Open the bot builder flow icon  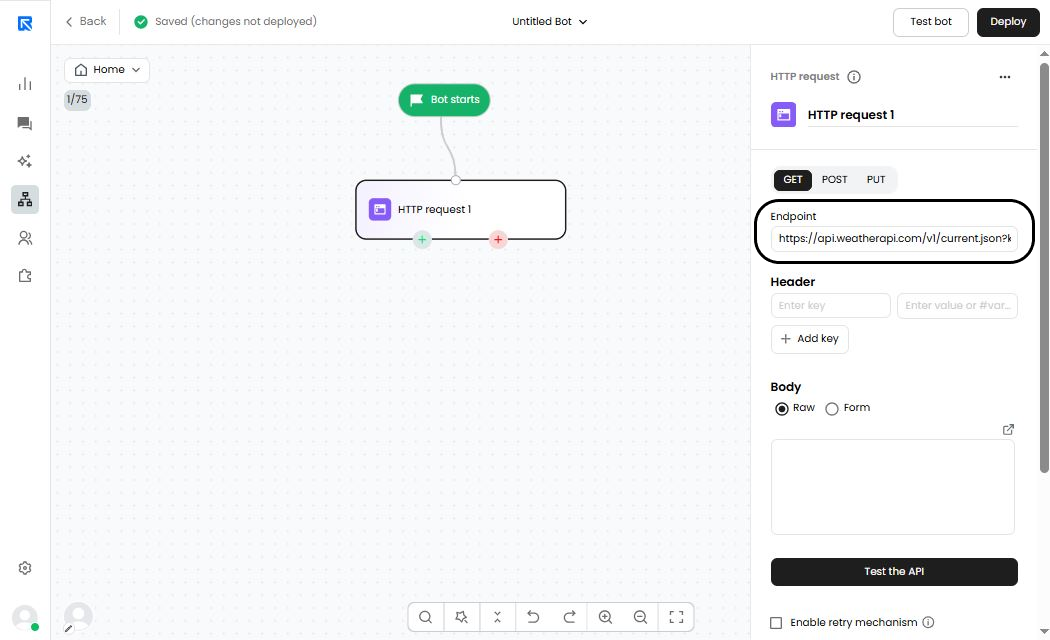(25, 199)
